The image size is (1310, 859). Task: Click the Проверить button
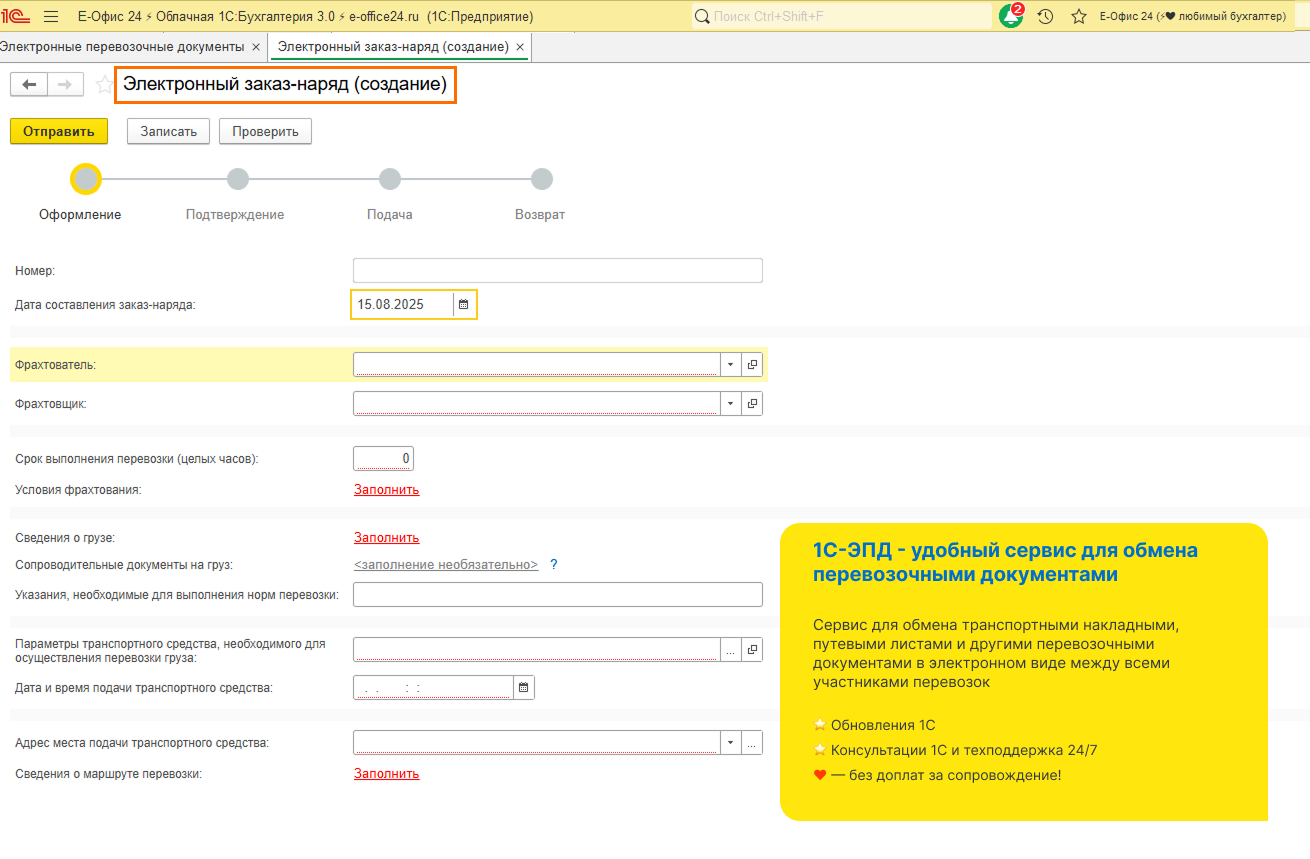[265, 132]
